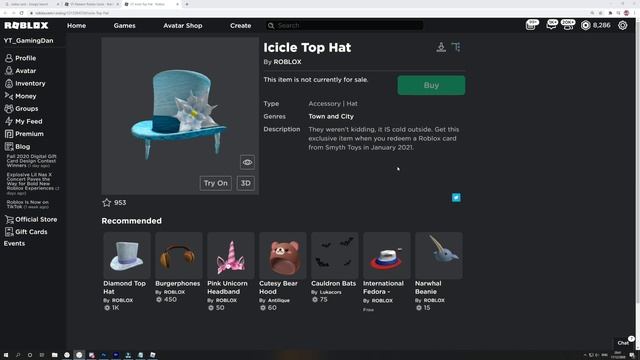Open the friend requests icon with 20K+ badge
640x360 pixels.
tap(568, 25)
